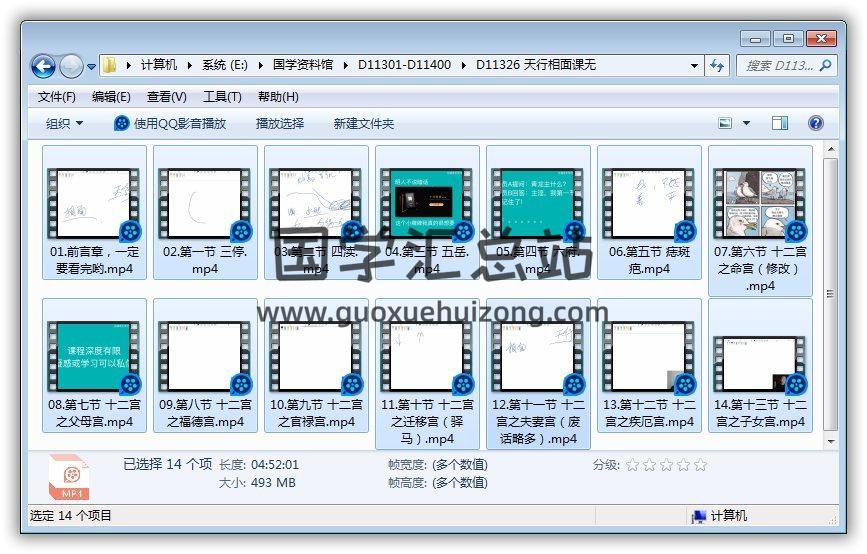
Task: Select video 11.第十节 十二宫之迁移宫
Action: click(x=427, y=374)
